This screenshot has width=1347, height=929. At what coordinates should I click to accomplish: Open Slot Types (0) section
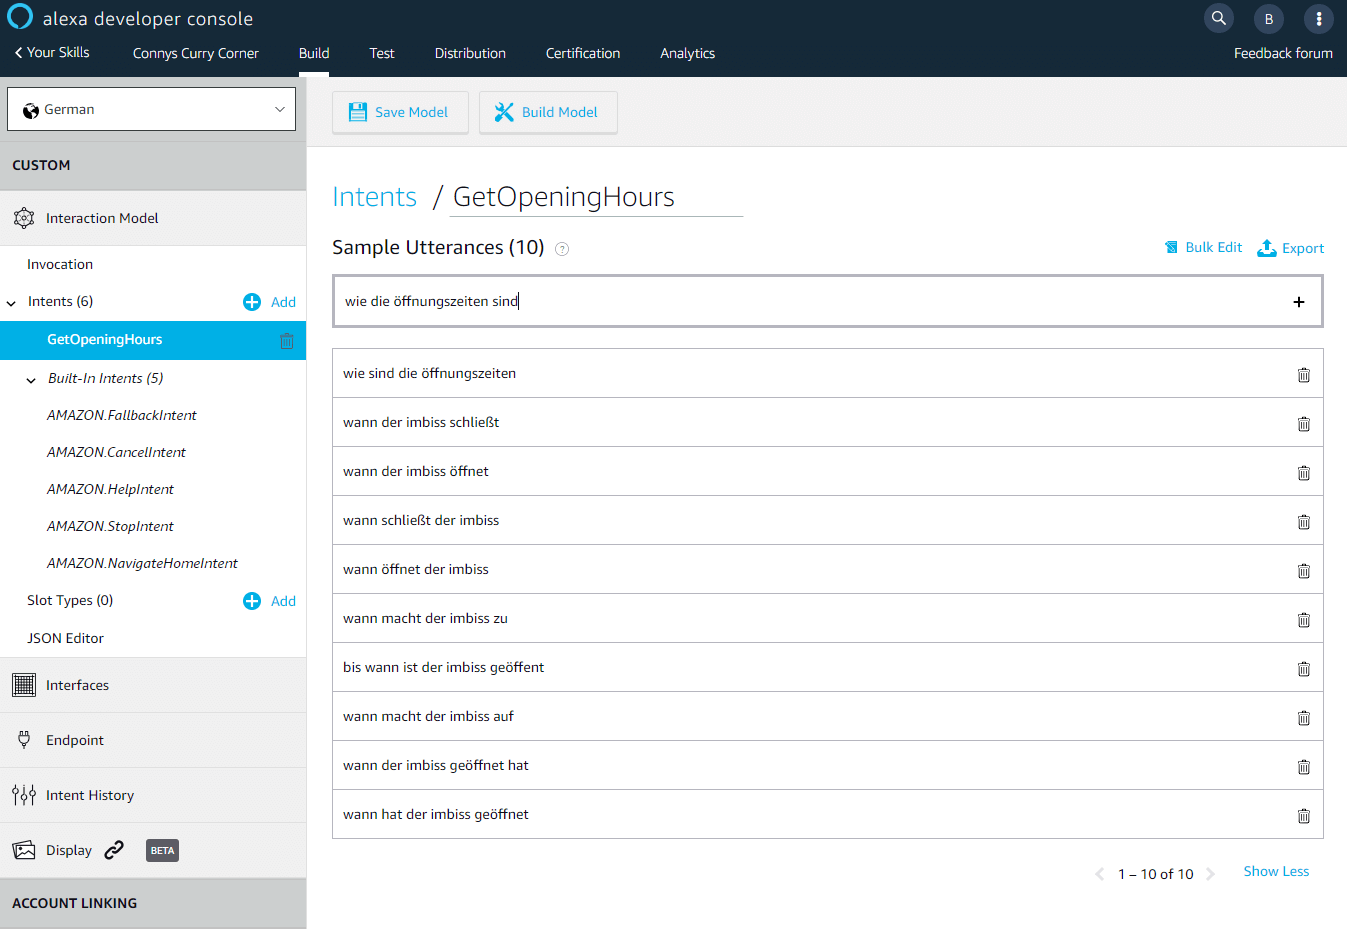point(70,600)
